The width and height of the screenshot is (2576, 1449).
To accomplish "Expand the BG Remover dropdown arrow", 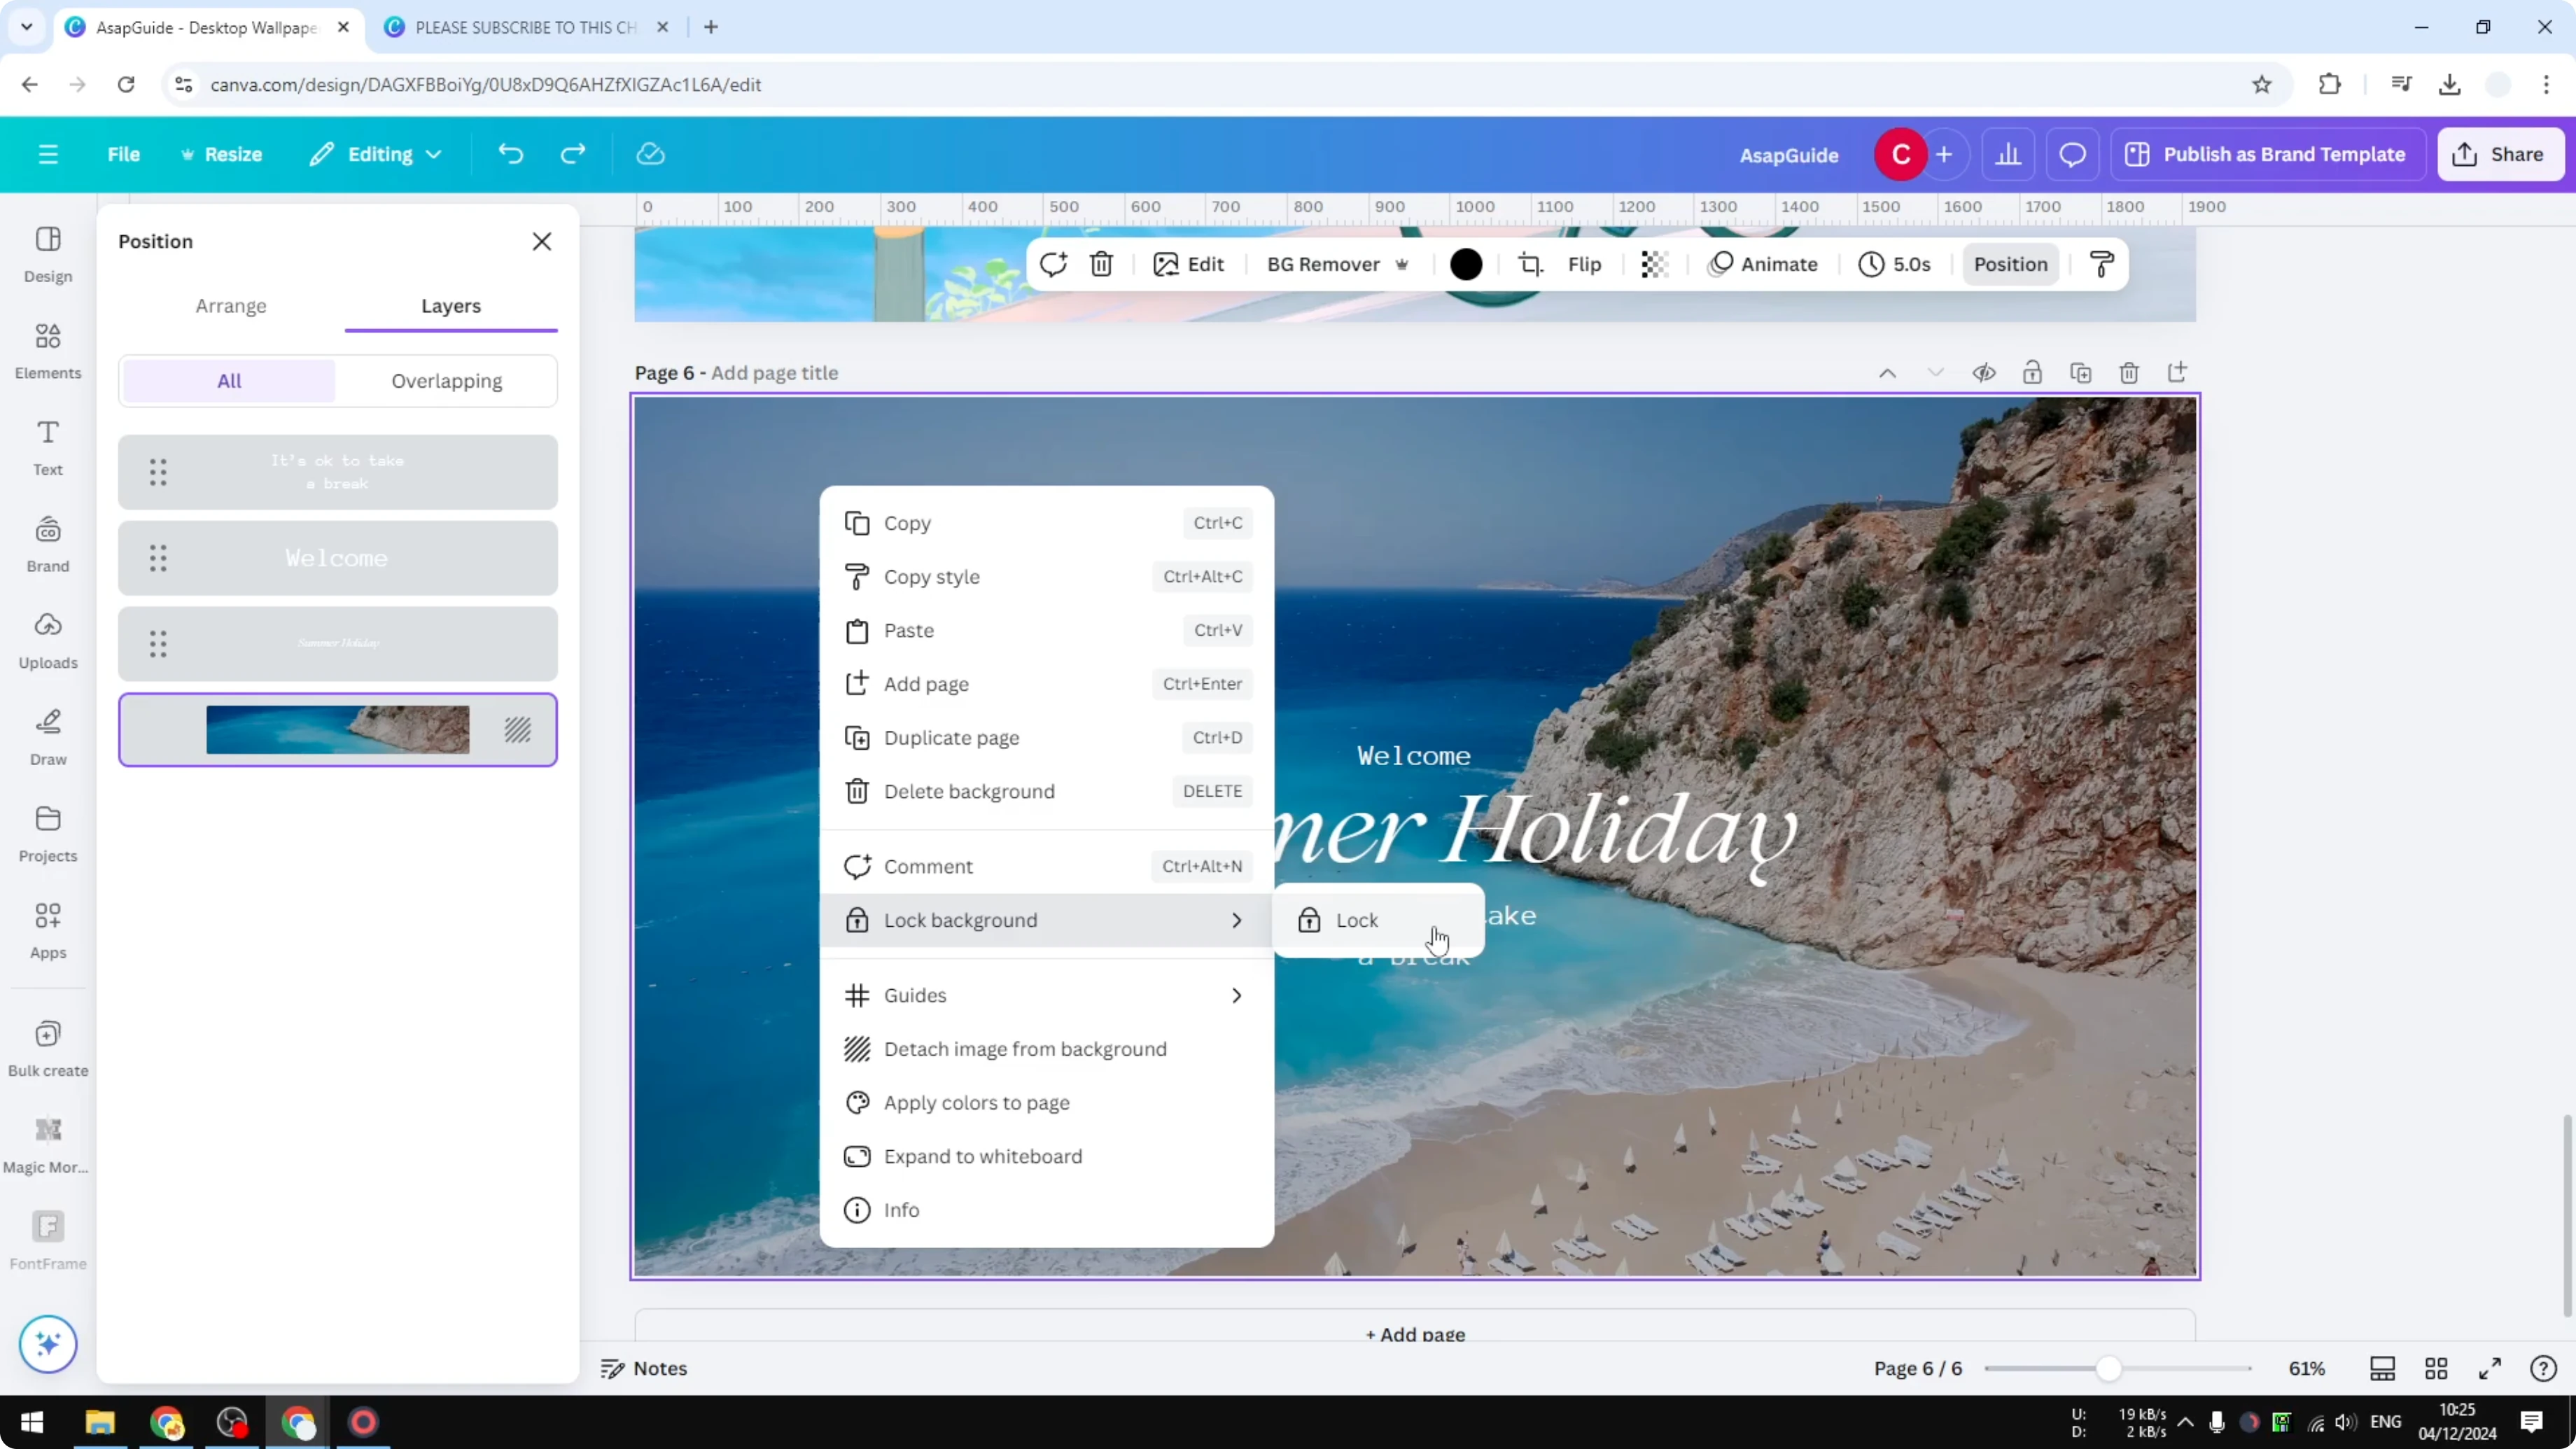I will tap(1403, 264).
